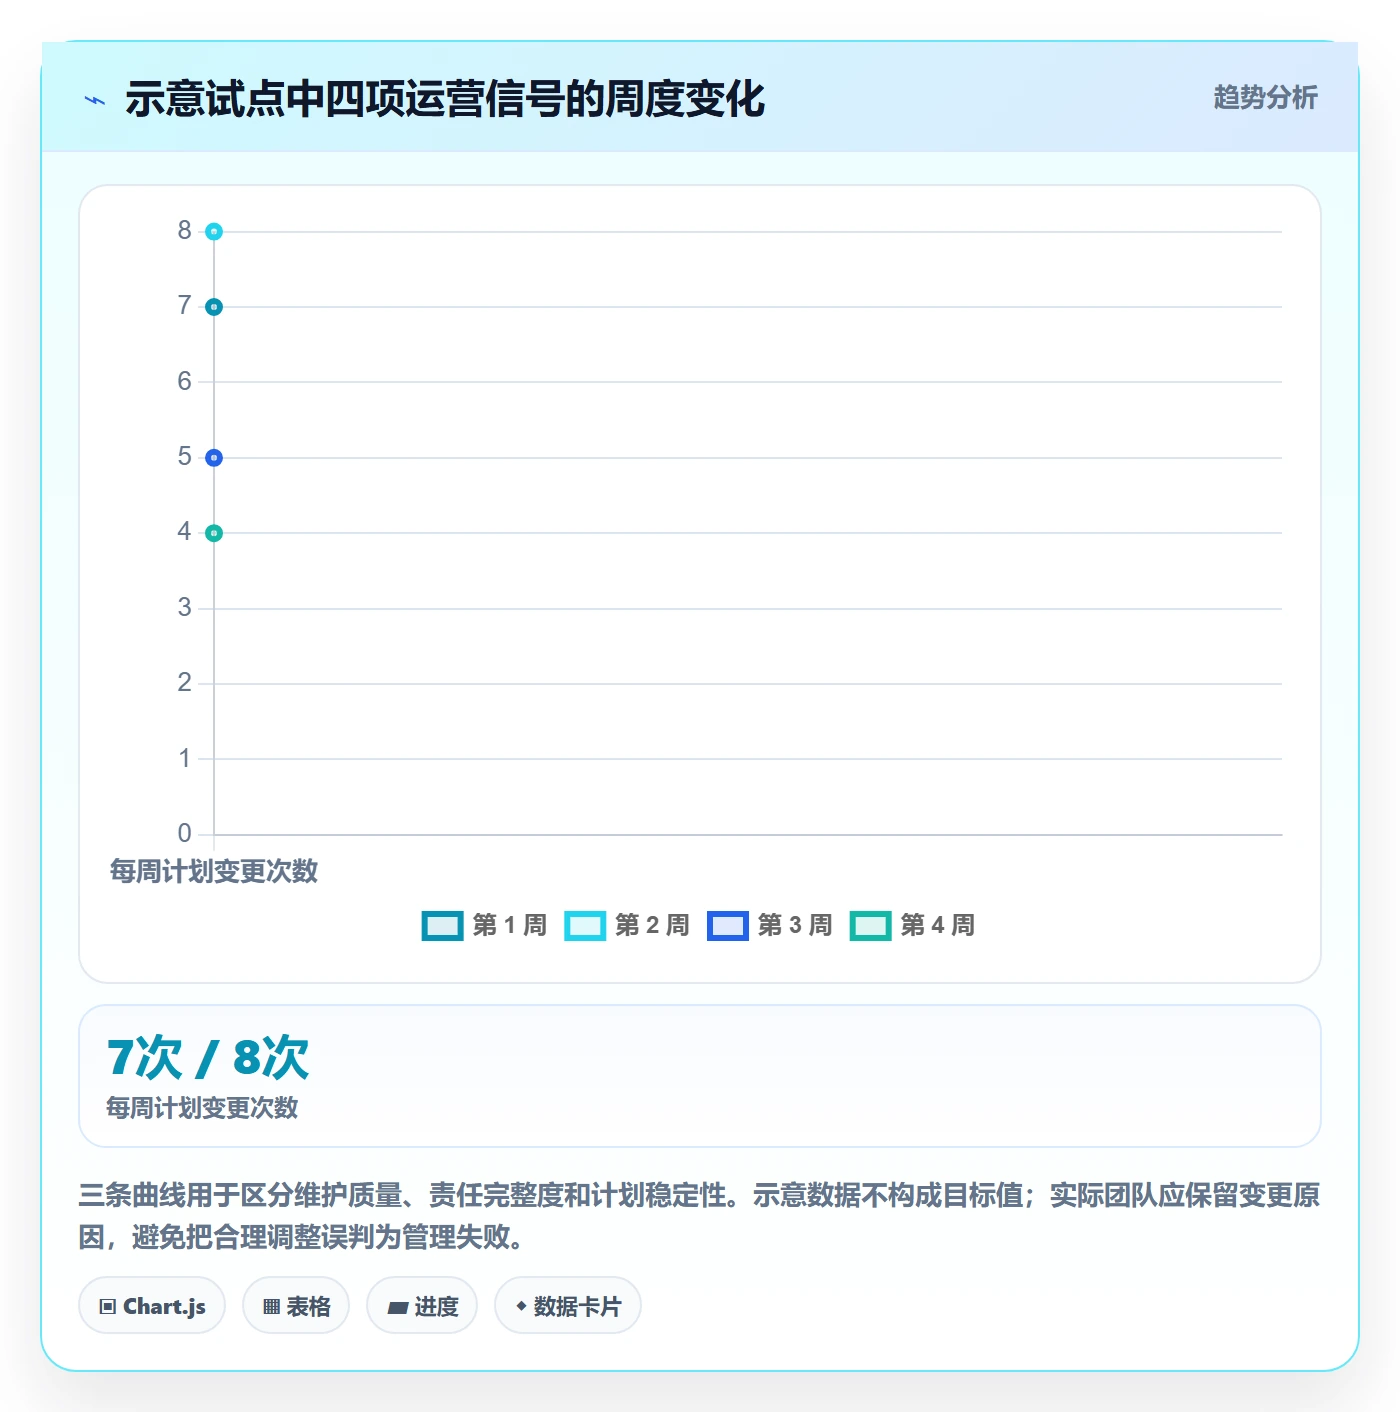This screenshot has height=1412, width=1400.
Task: Toggle the 第 2 周 legend item
Action: 627,925
